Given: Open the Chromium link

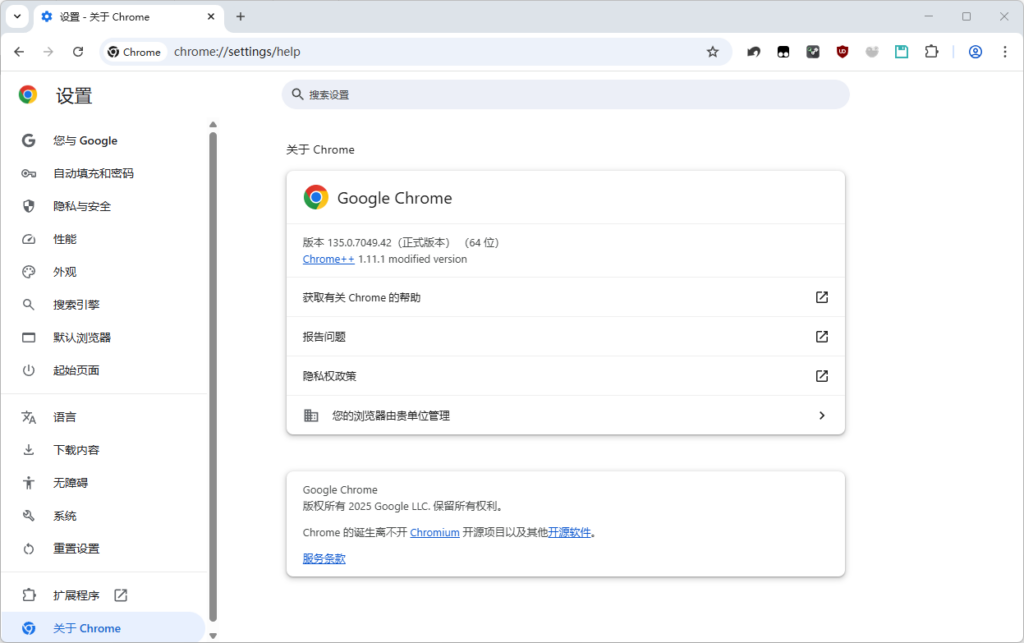Looking at the screenshot, I should point(434,533).
